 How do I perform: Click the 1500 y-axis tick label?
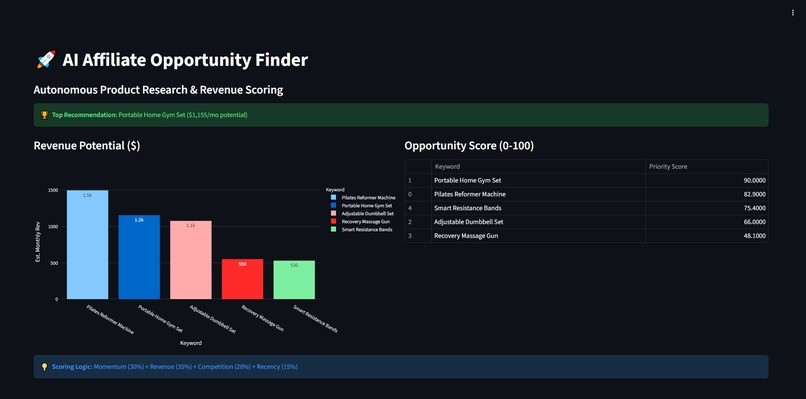pos(53,190)
